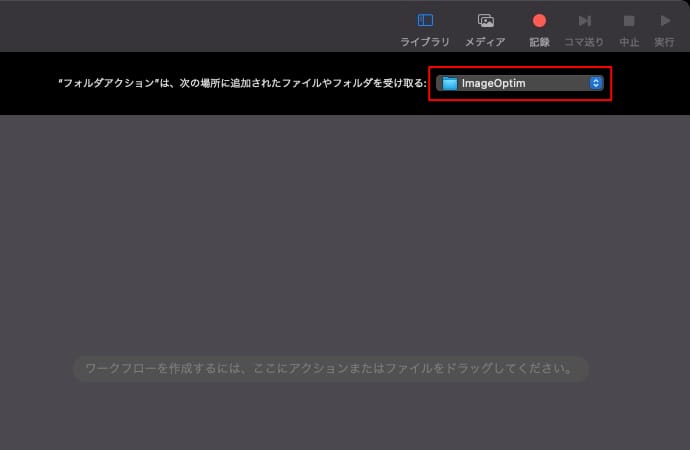The height and width of the screenshot is (450, 690).
Task: Click the ライブラリ text label in toolbar
Action: pyautogui.click(x=425, y=42)
